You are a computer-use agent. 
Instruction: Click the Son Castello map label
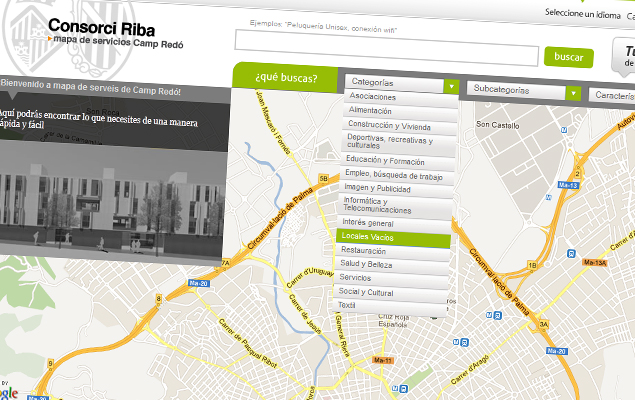[498, 125]
